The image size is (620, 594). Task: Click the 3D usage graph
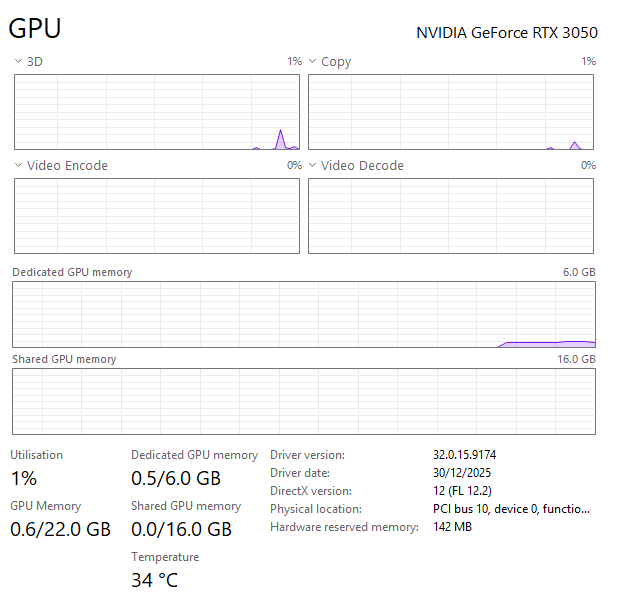tap(157, 112)
